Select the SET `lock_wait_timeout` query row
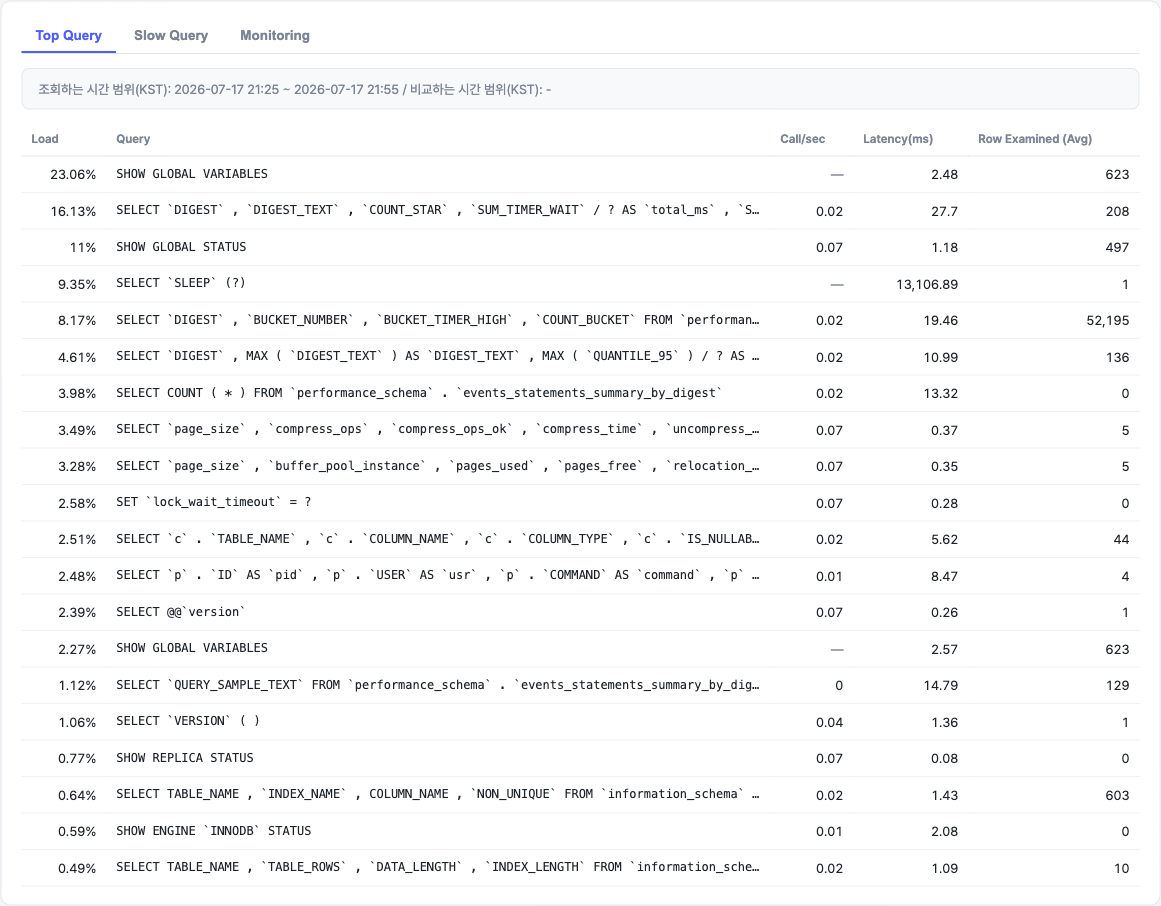This screenshot has width=1161, height=906. (x=580, y=503)
